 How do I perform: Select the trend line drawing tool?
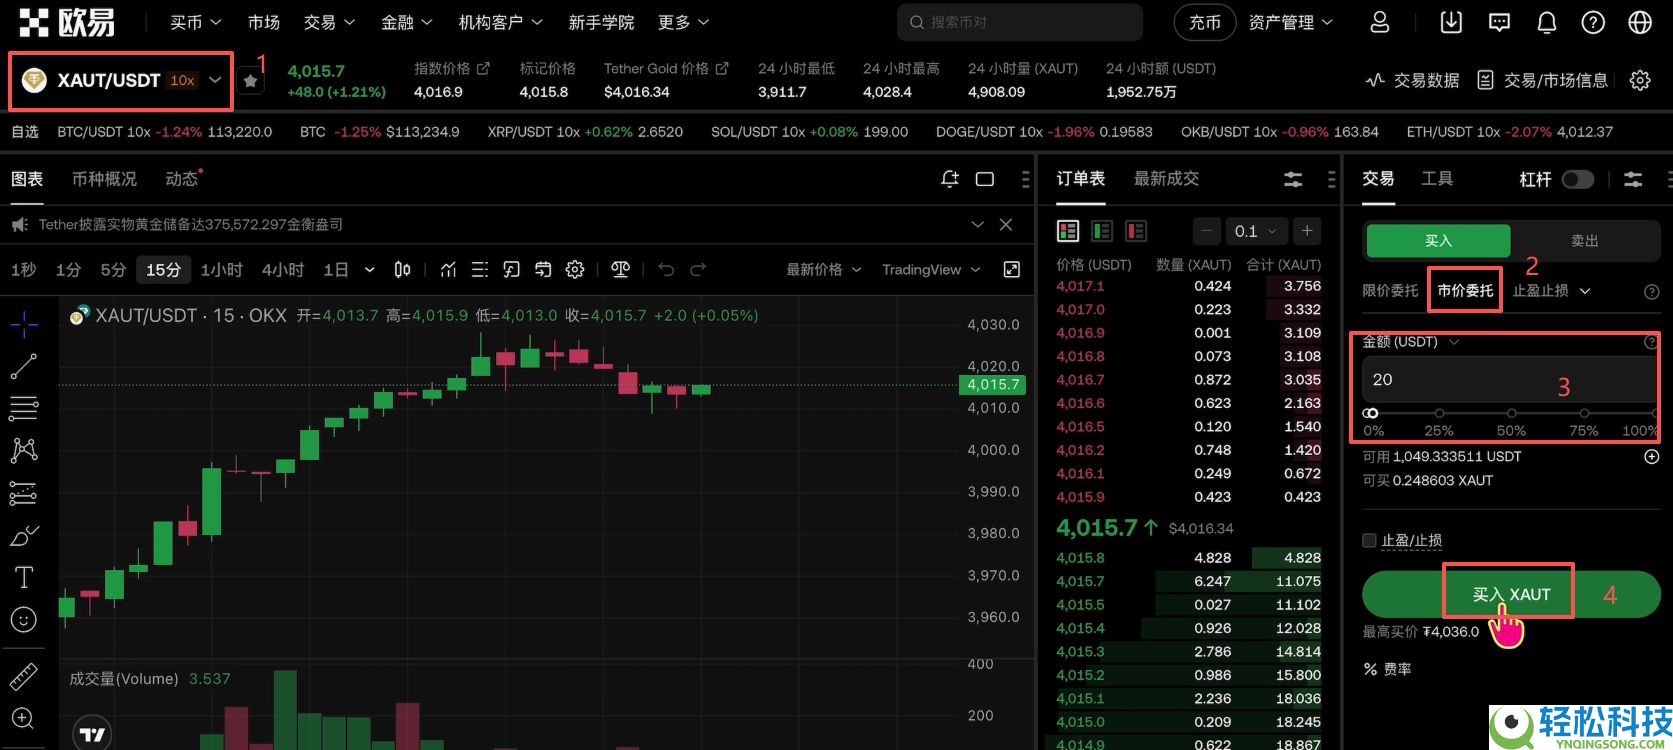[24, 367]
